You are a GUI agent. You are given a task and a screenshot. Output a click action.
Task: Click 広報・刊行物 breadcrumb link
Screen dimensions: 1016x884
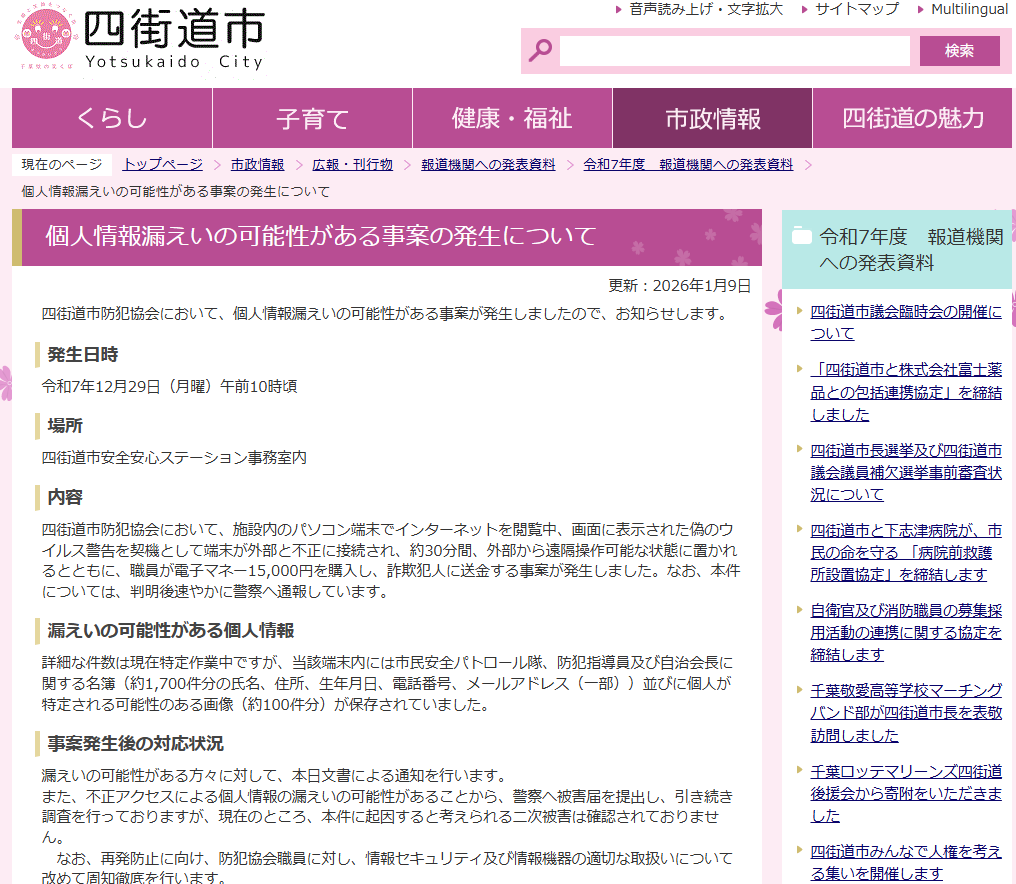[x=352, y=165]
